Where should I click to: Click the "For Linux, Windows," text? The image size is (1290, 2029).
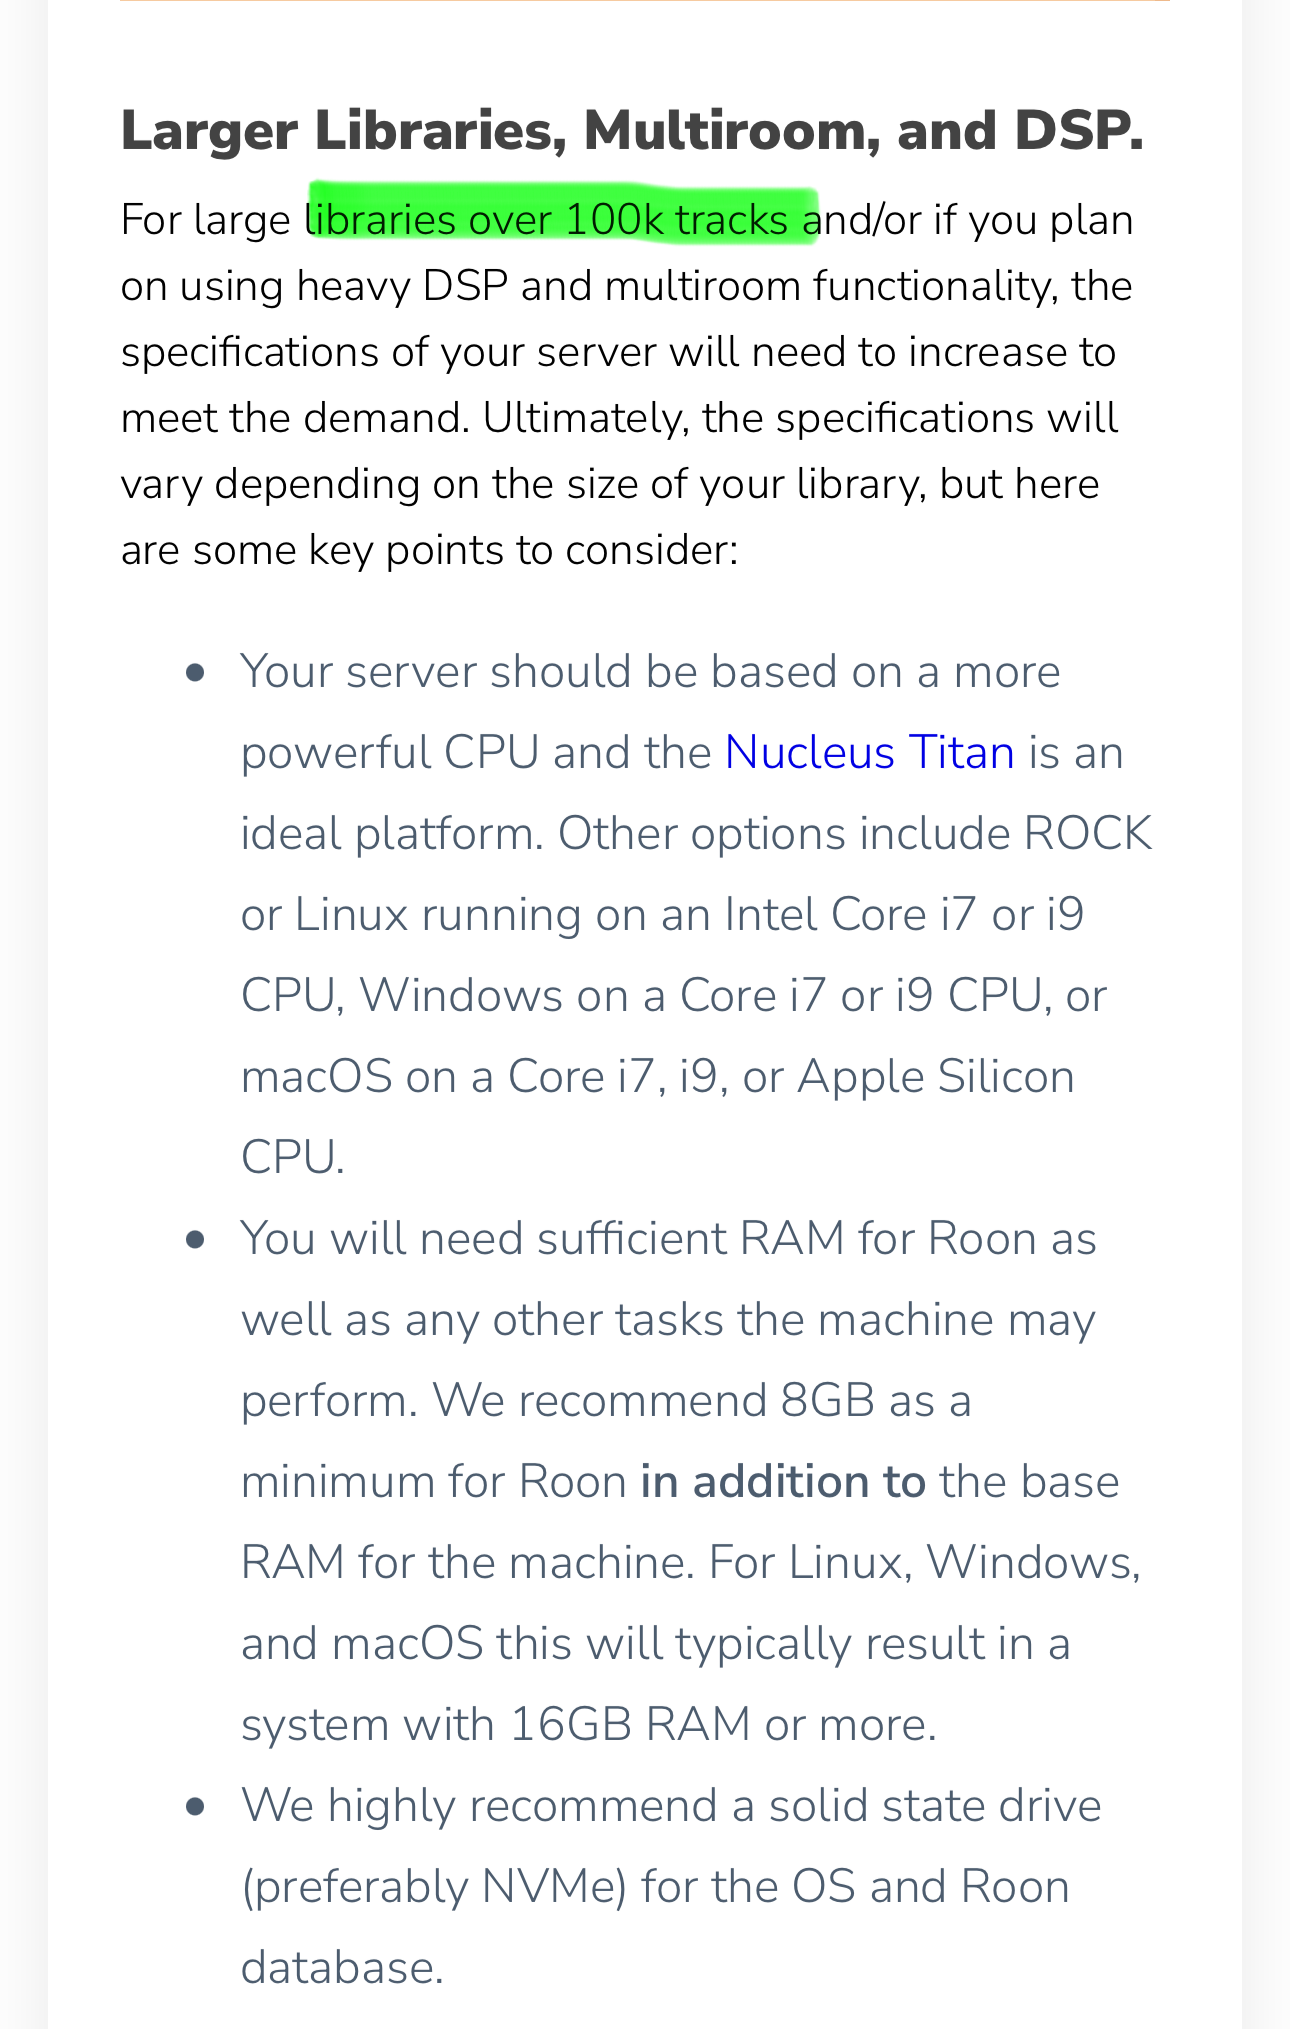pyautogui.click(x=924, y=1562)
